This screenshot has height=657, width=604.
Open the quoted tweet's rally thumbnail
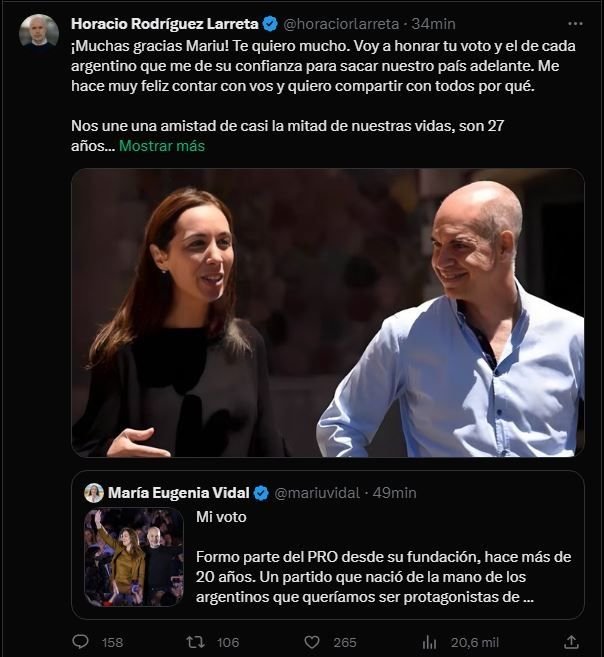click(x=134, y=557)
